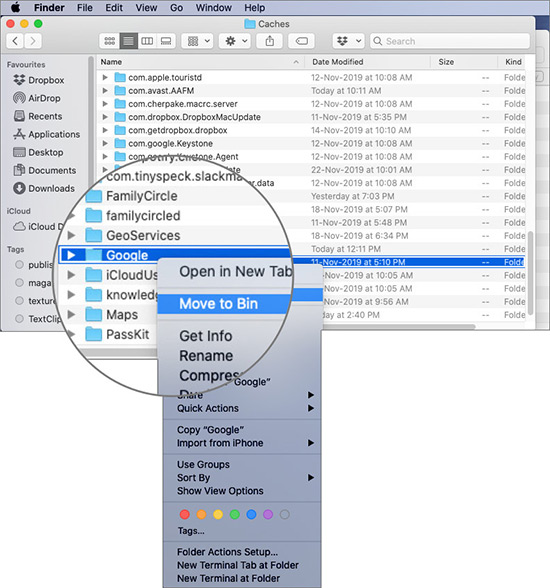550x588 pixels.
Task: Select the TextClip tag in sidebar
Action: 38,319
